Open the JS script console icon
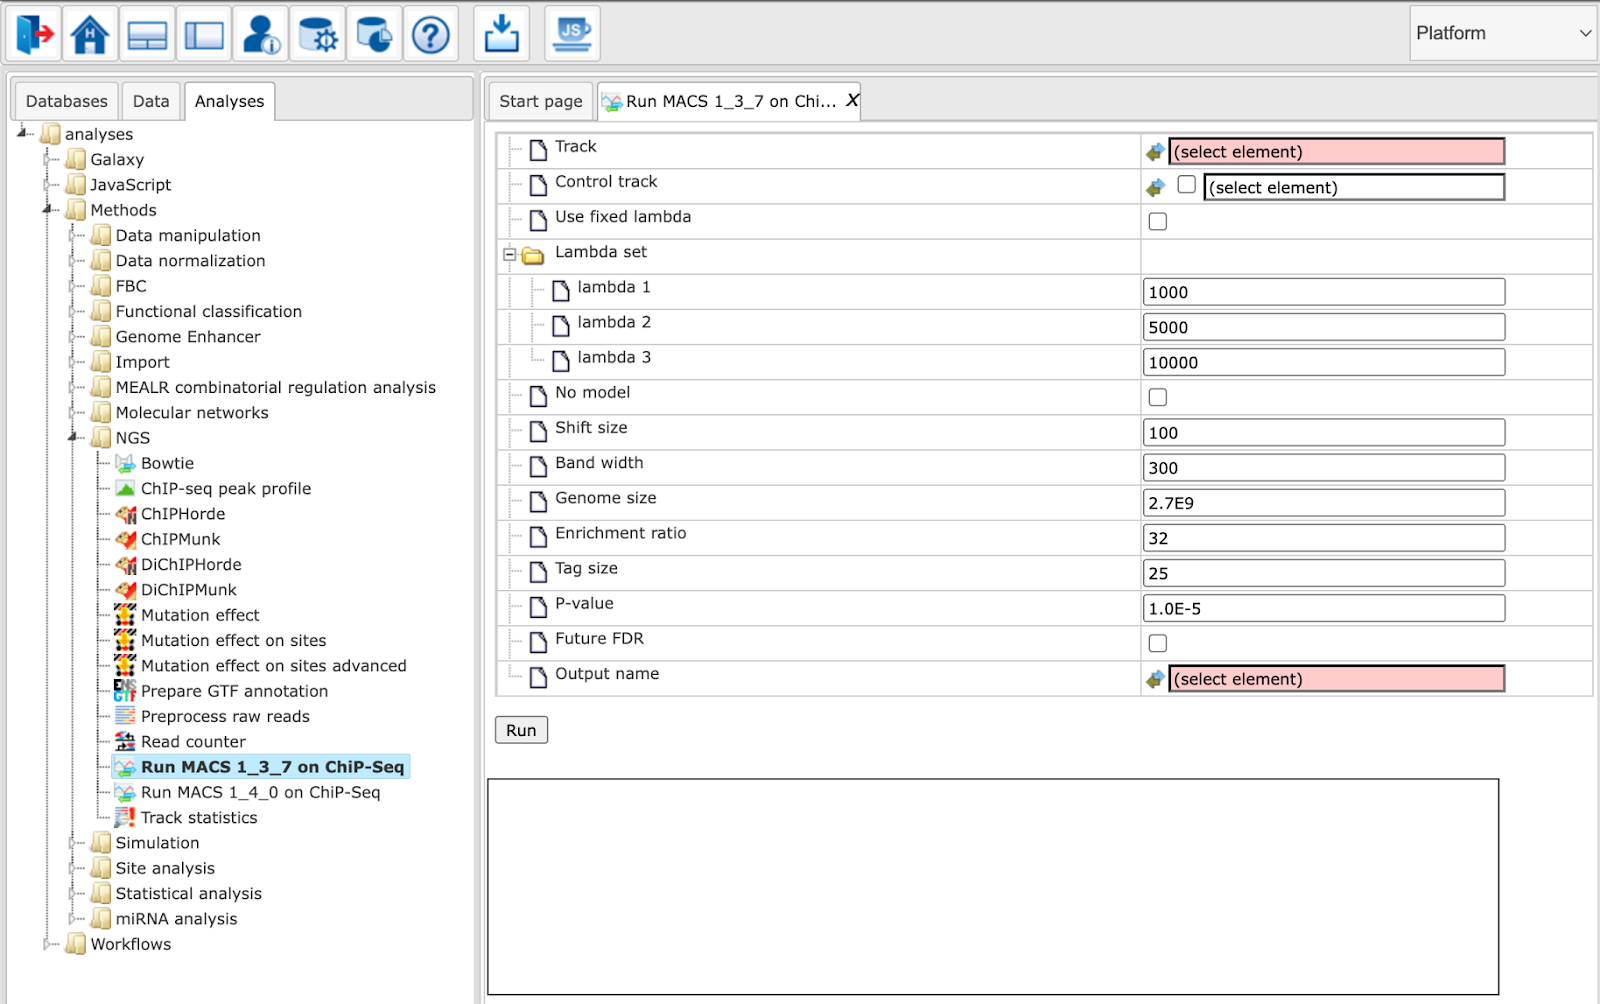This screenshot has width=1600, height=1004. (x=573, y=34)
